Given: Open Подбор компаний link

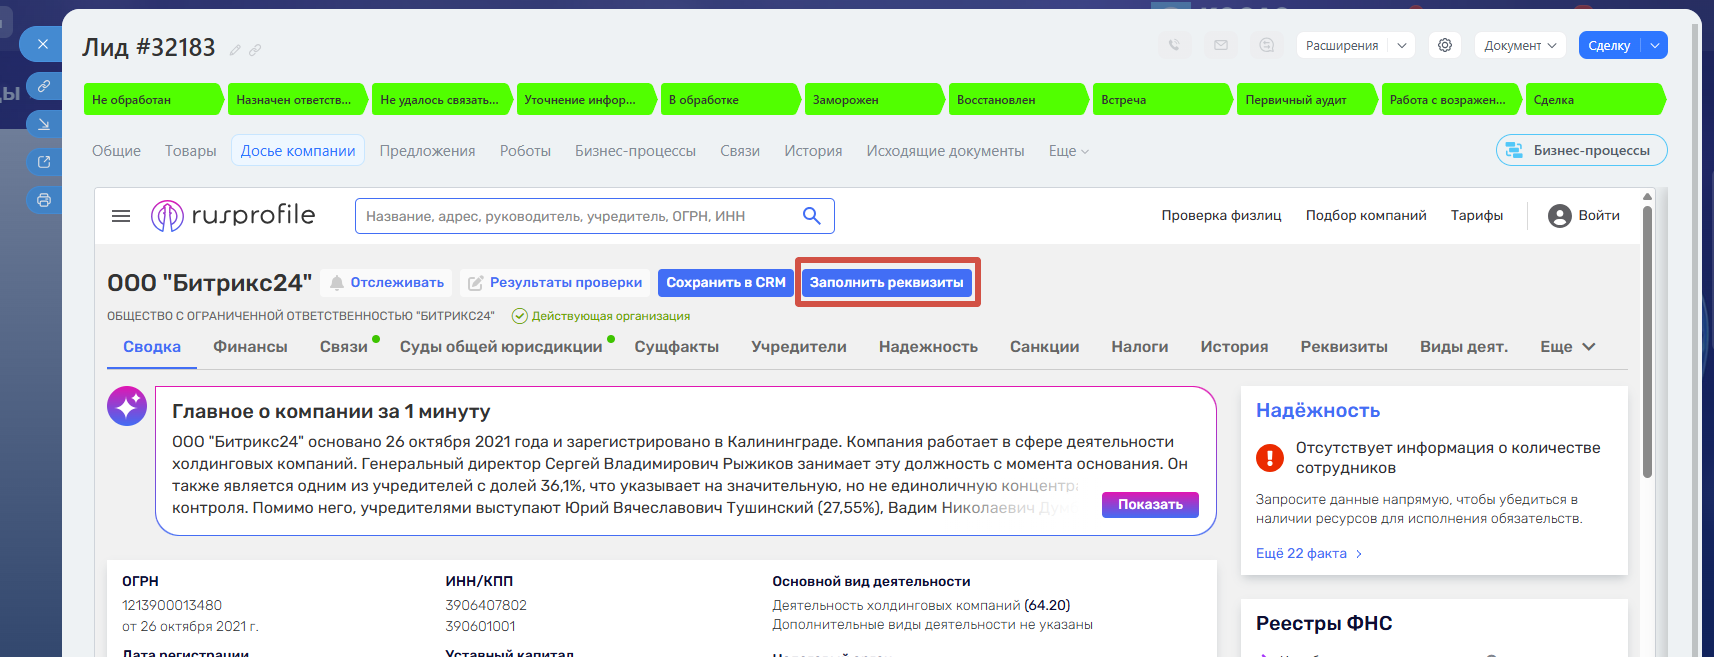Looking at the screenshot, I should pyautogui.click(x=1366, y=215).
